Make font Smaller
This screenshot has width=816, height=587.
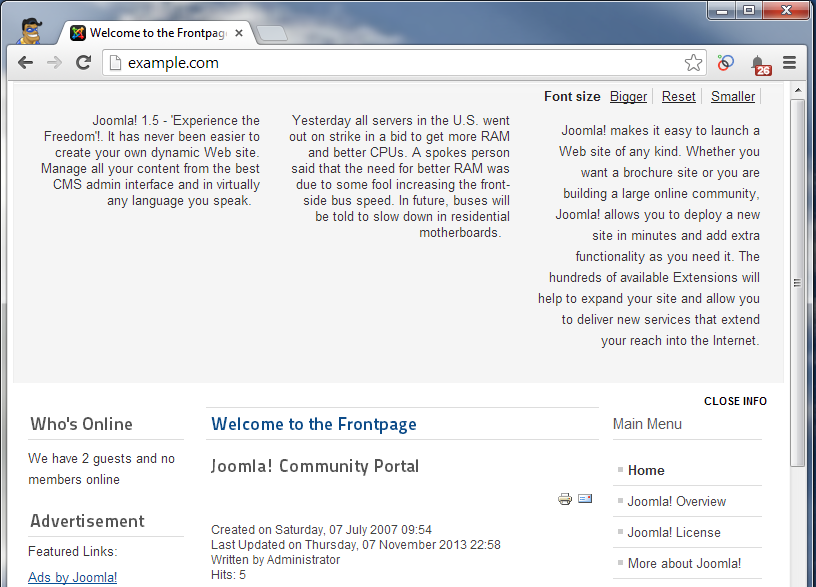733,96
